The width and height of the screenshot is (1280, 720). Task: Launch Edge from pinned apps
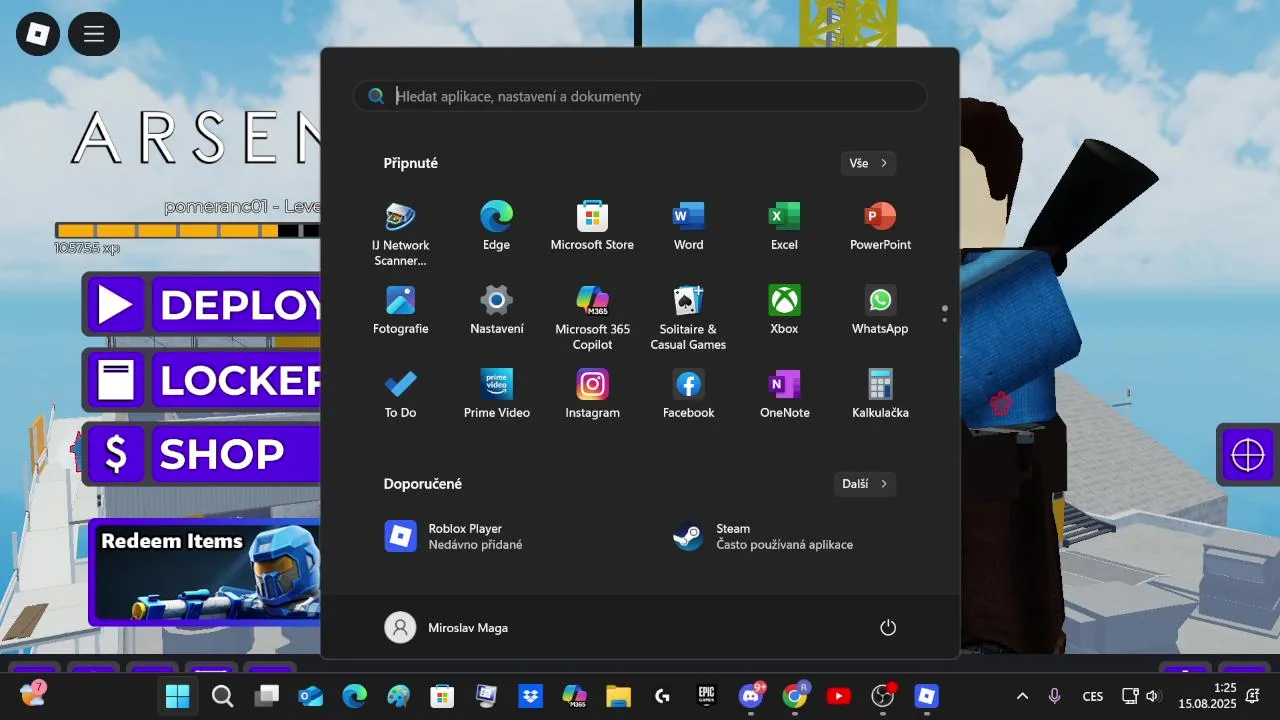tap(496, 226)
